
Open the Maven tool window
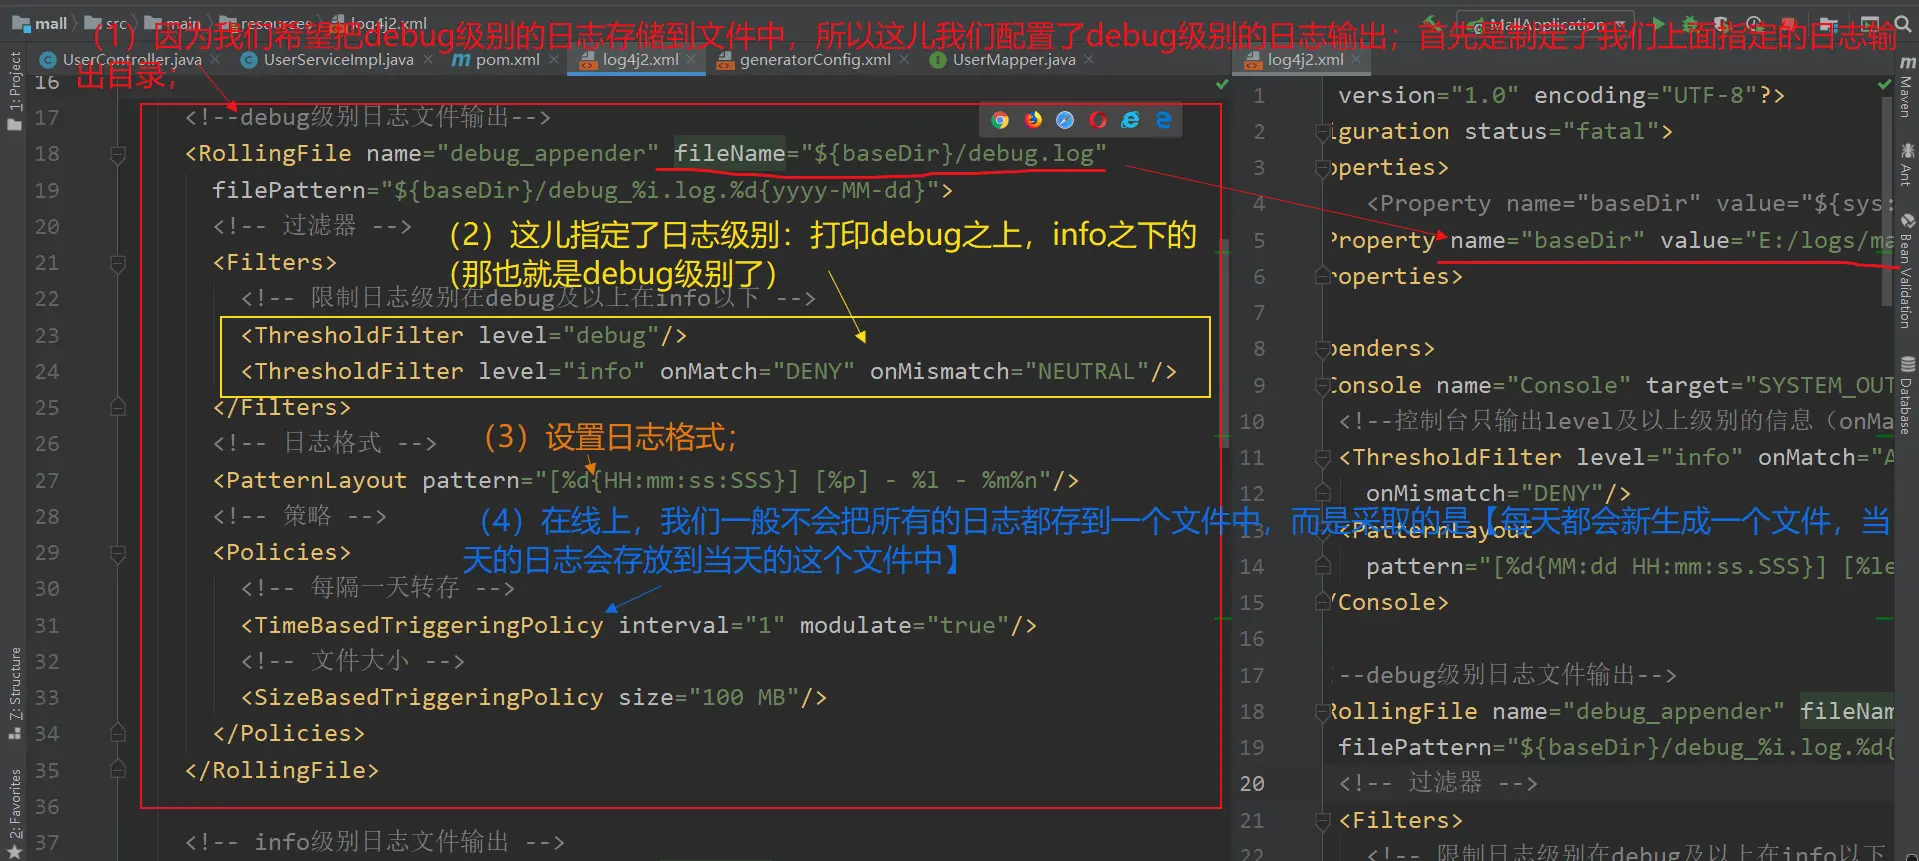click(x=1907, y=88)
